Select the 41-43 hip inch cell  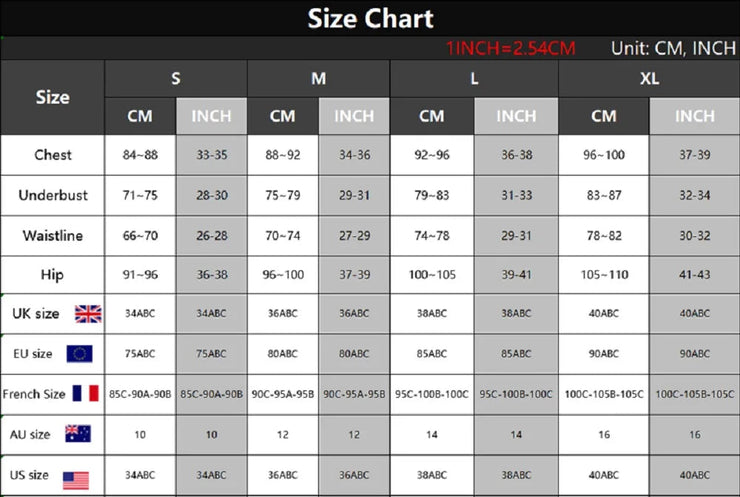click(695, 275)
